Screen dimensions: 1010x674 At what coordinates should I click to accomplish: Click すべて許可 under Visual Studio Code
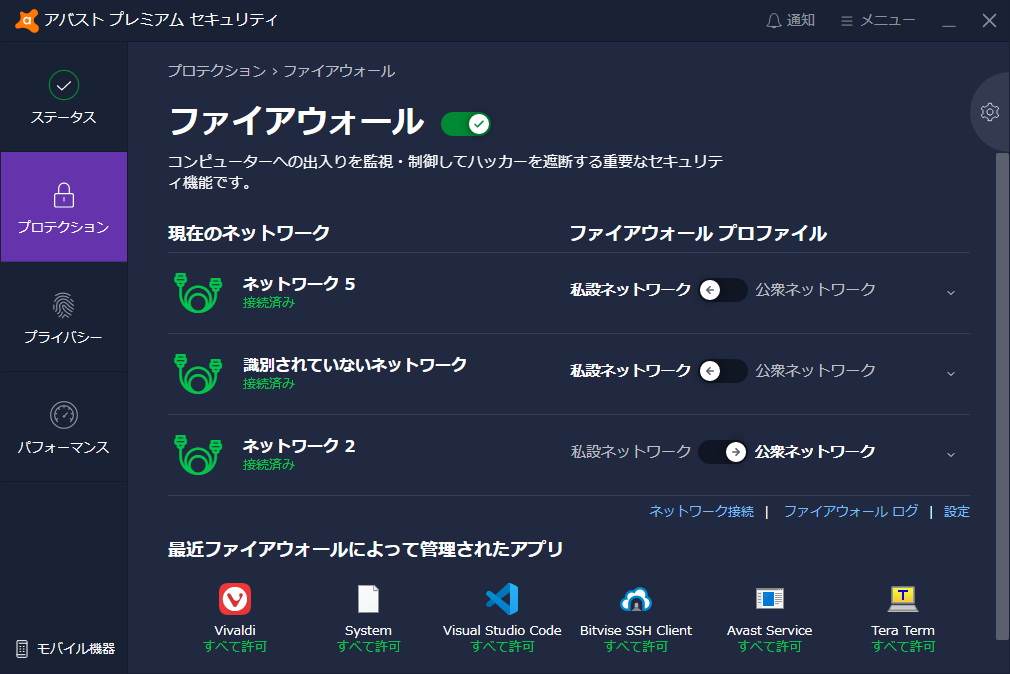pos(502,646)
